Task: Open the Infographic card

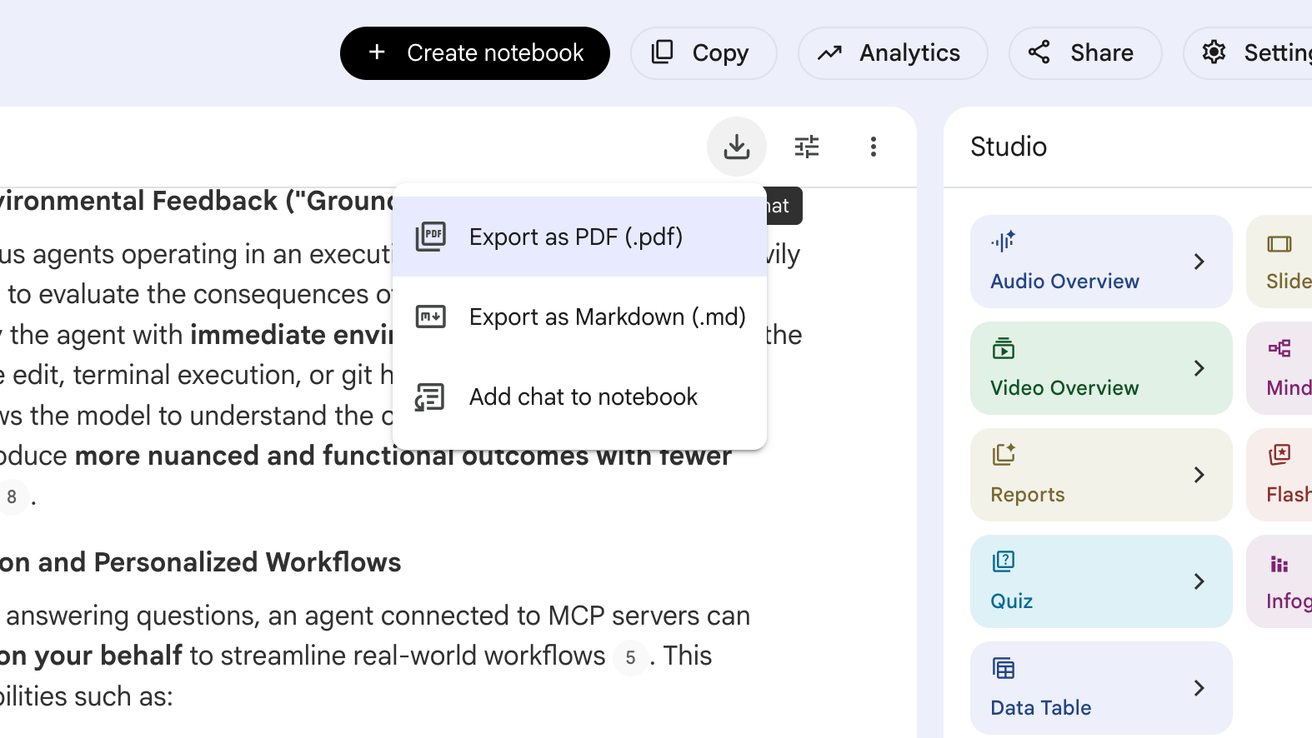Action: click(x=1280, y=581)
